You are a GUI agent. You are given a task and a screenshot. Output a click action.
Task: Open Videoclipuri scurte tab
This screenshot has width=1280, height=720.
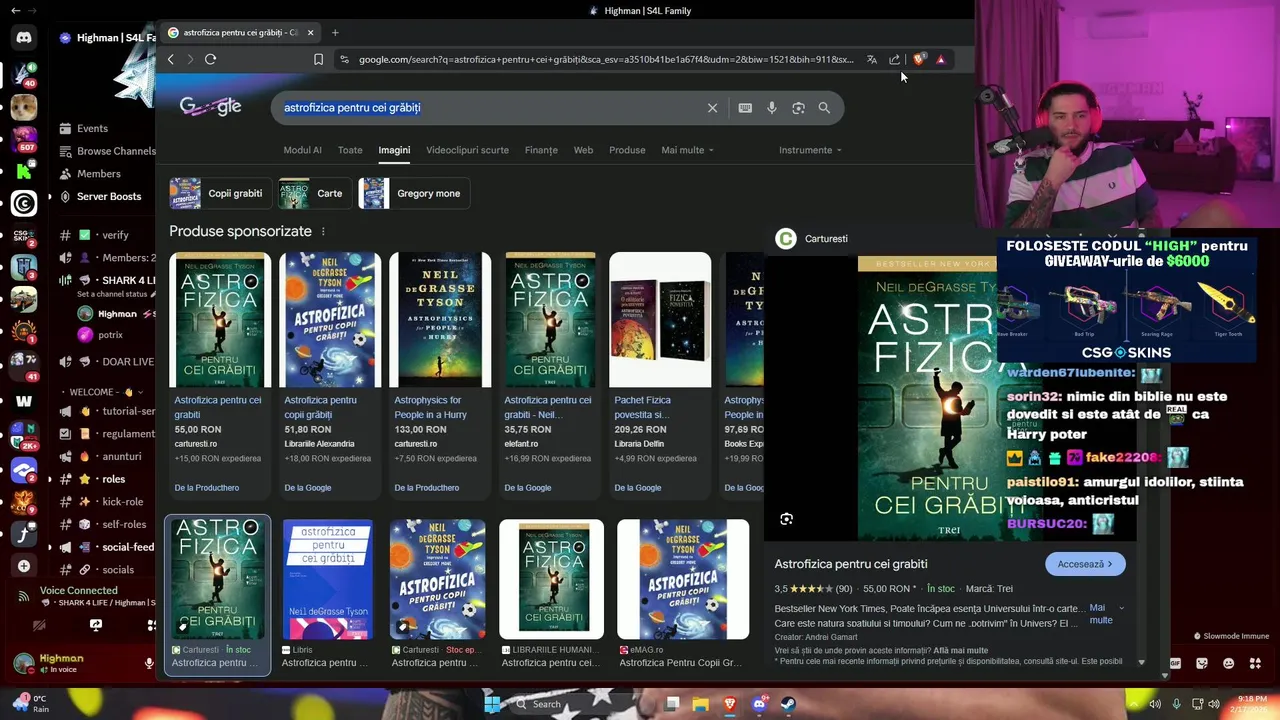click(467, 150)
